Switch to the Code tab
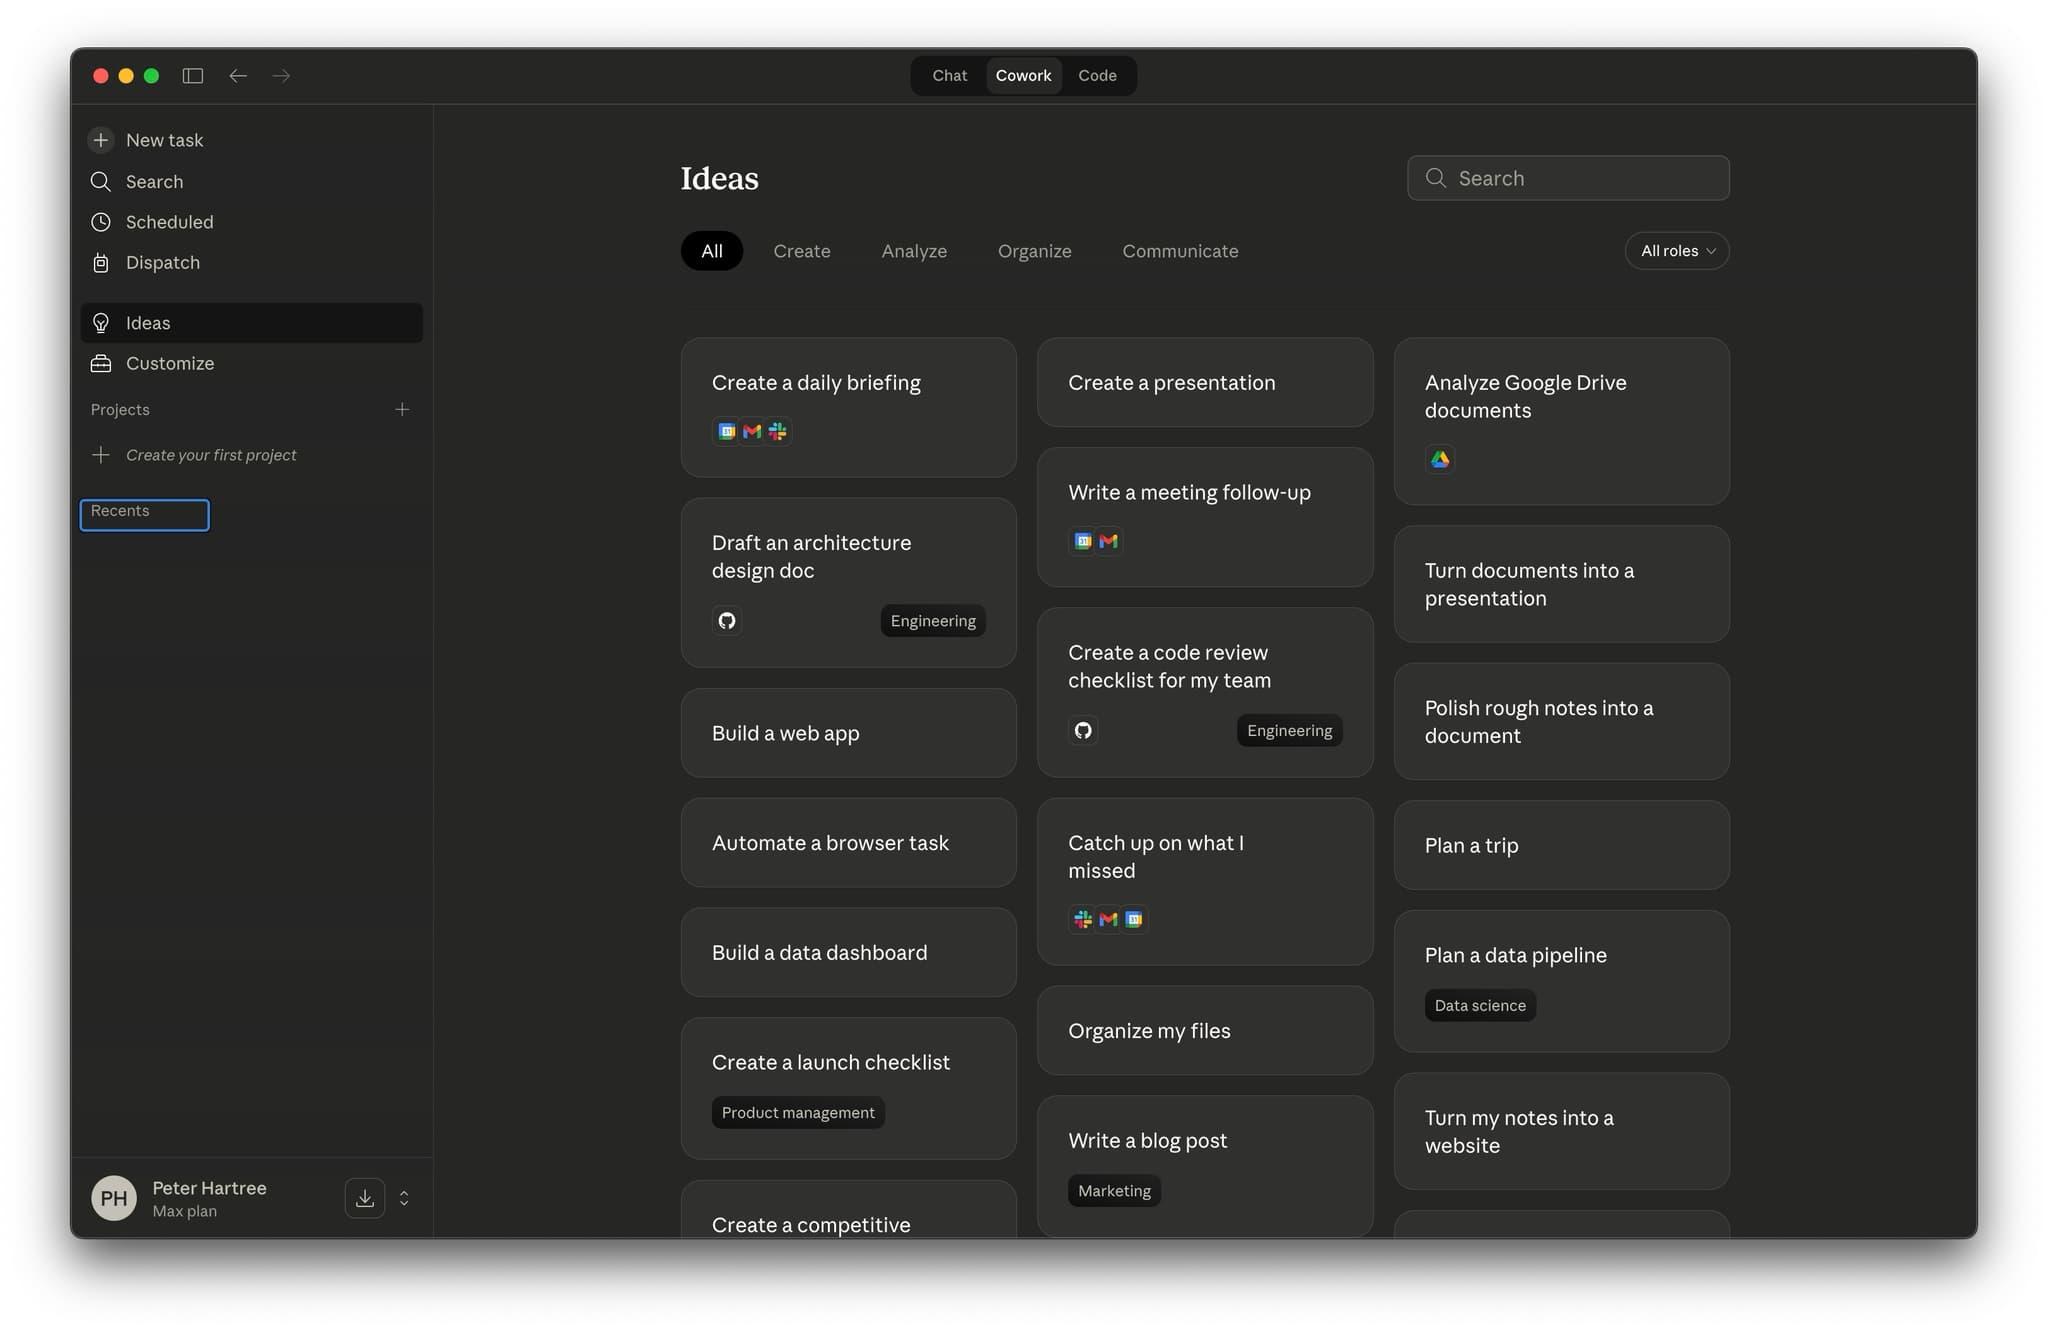Image resolution: width=2048 pixels, height=1332 pixels. (x=1097, y=76)
